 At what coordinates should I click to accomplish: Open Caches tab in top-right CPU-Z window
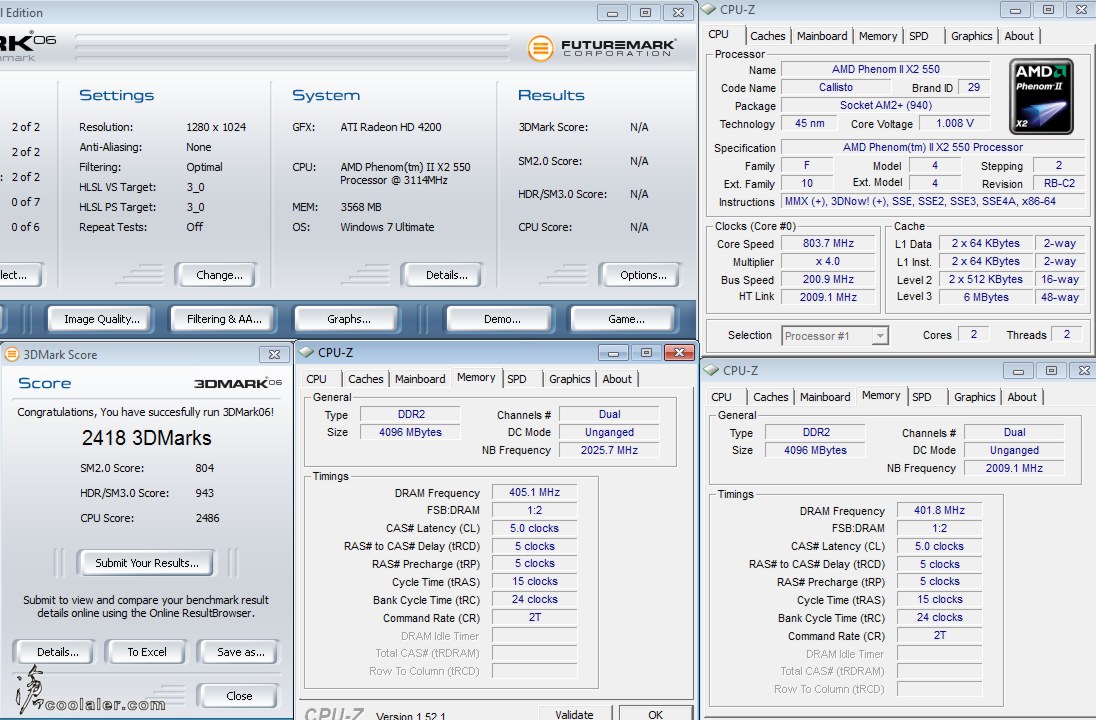click(767, 36)
